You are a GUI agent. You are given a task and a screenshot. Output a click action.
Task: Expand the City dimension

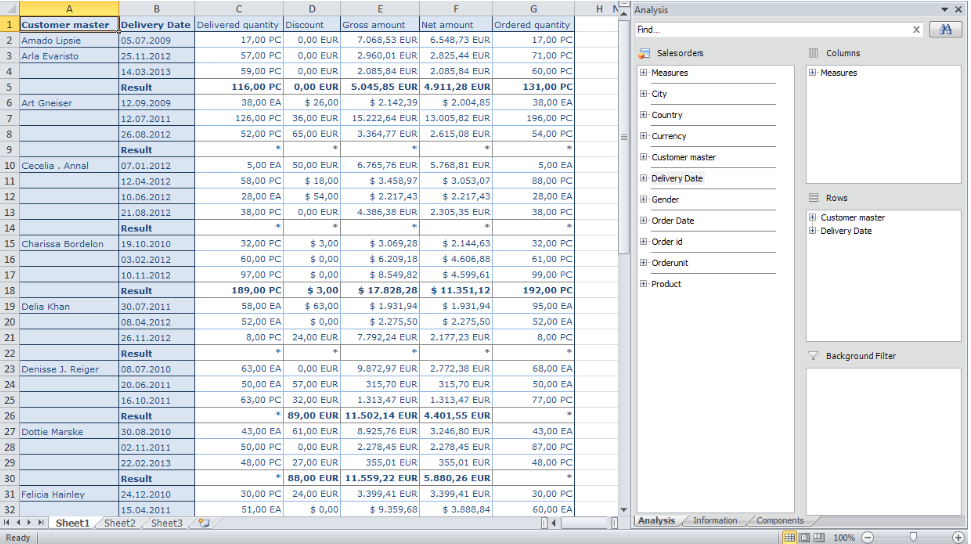(643, 94)
